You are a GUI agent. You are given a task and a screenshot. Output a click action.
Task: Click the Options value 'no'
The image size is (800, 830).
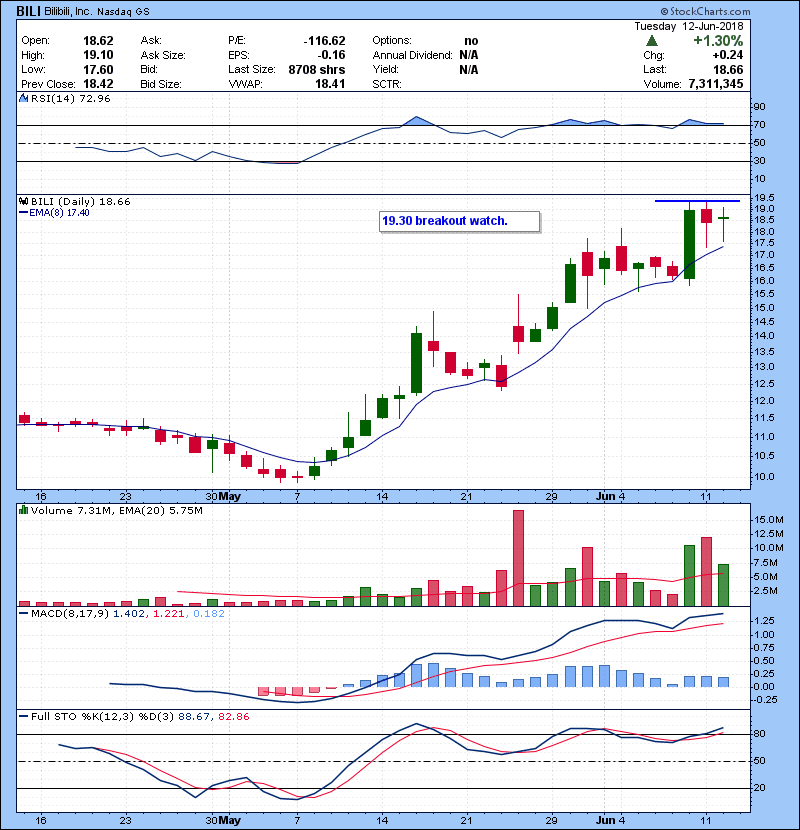pos(471,41)
